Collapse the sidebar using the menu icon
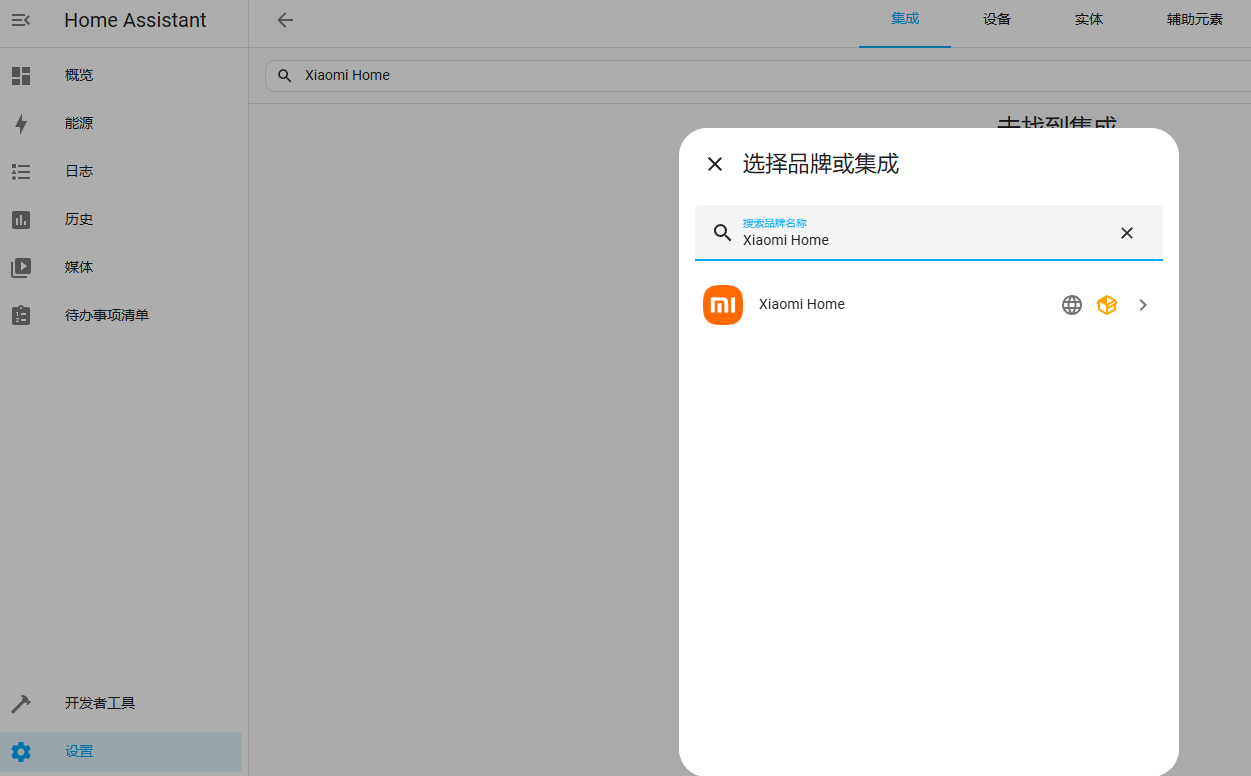The width and height of the screenshot is (1251, 776). click(x=21, y=20)
